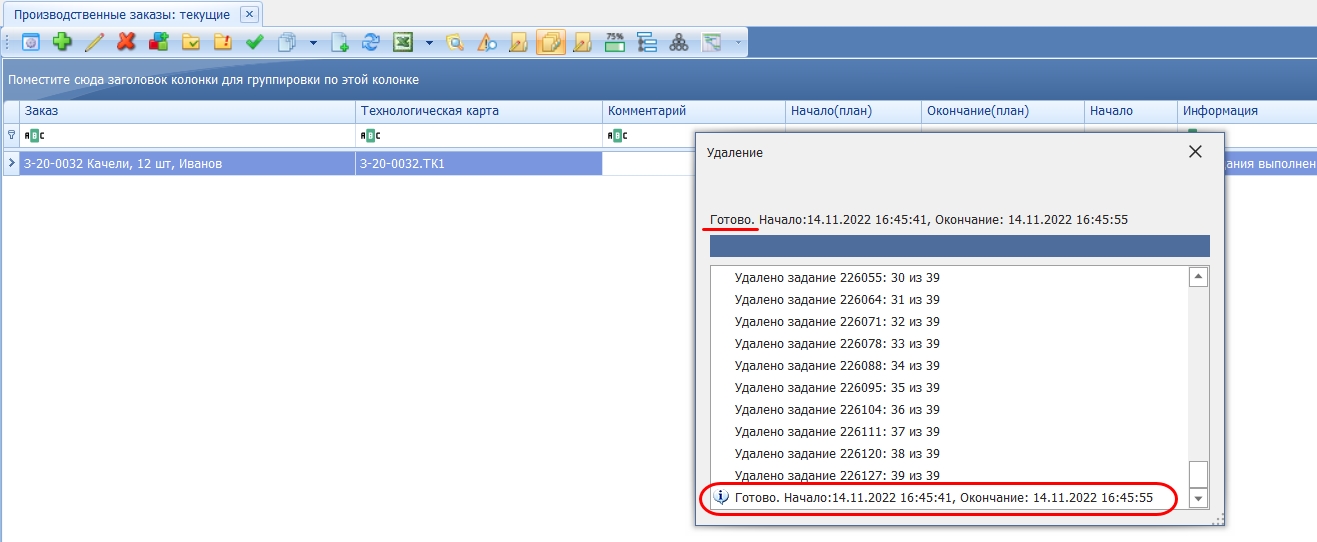Click the tree structure icon
Image resolution: width=1317 pixels, height=542 pixels.
(x=646, y=42)
